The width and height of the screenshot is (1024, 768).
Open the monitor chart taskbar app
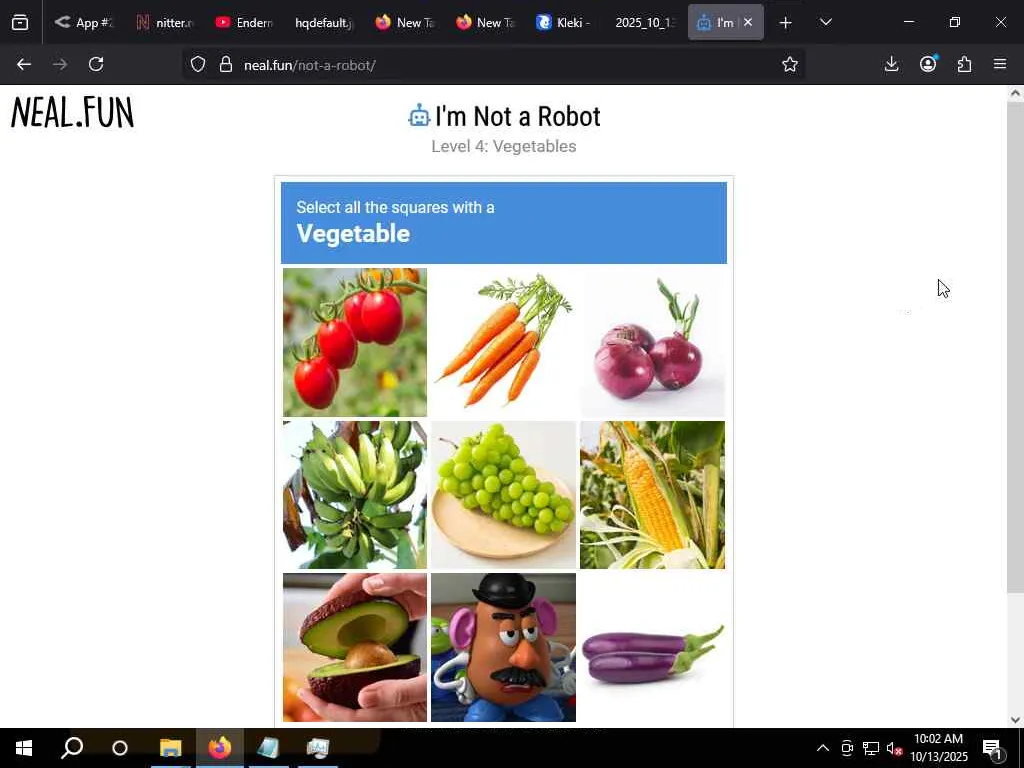click(x=317, y=748)
